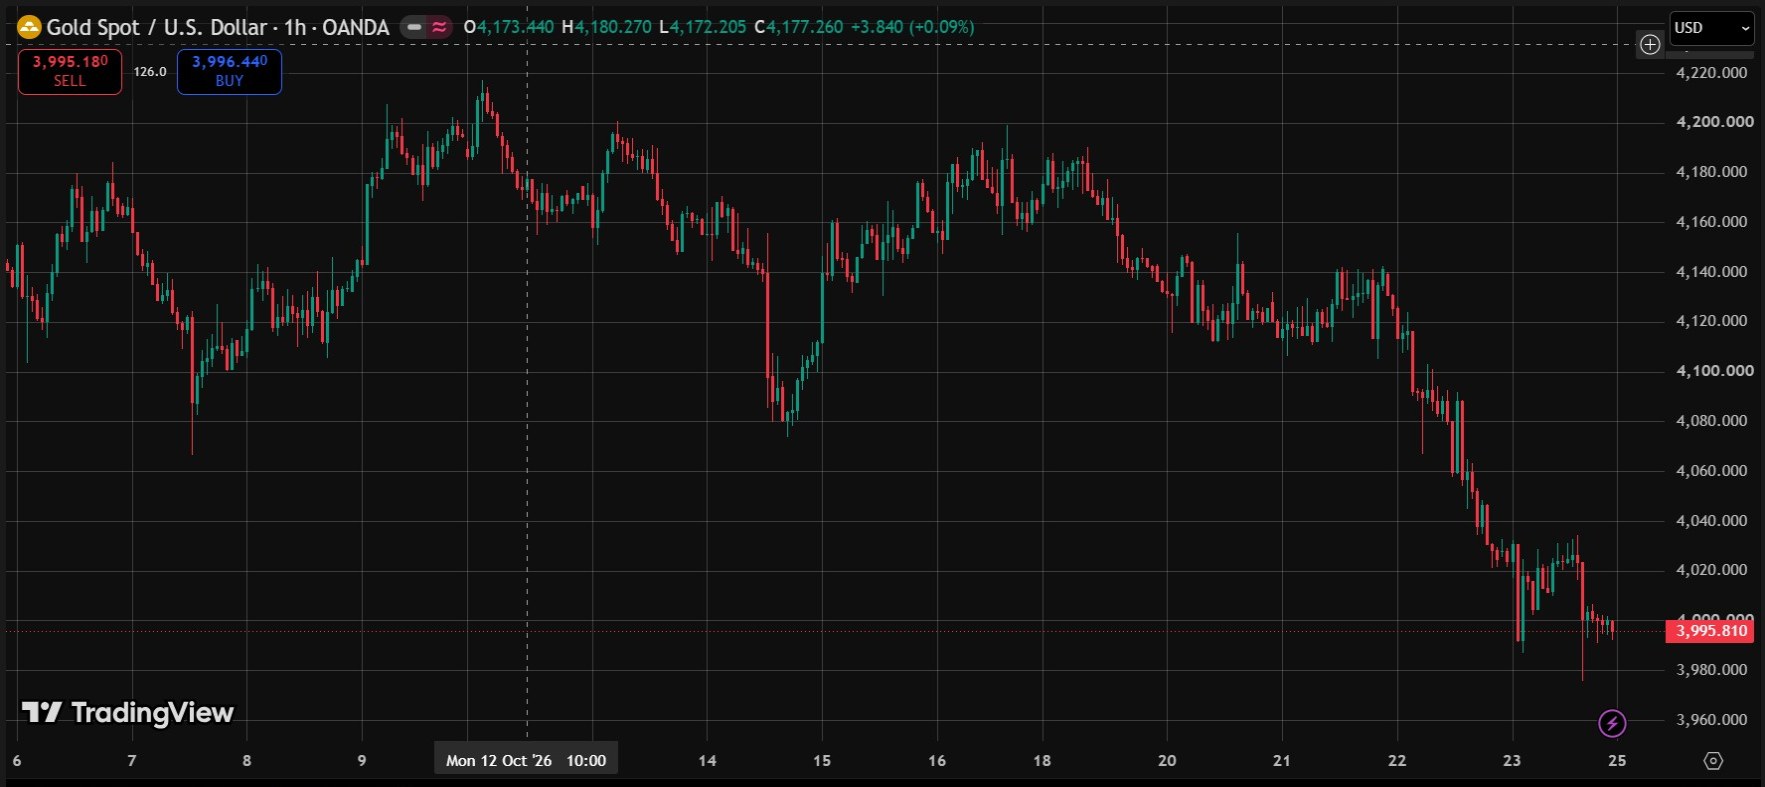This screenshot has width=1765, height=787.
Task: Click the 4,100.000 price scale label
Action: [x=1714, y=371]
